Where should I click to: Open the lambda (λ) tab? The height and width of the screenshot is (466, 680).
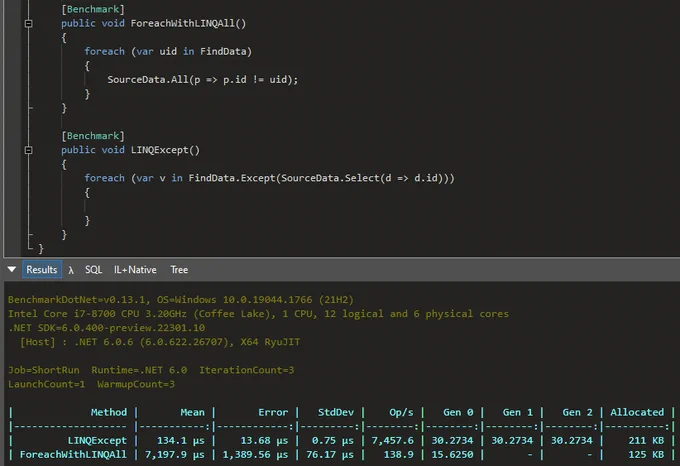[x=71, y=270]
